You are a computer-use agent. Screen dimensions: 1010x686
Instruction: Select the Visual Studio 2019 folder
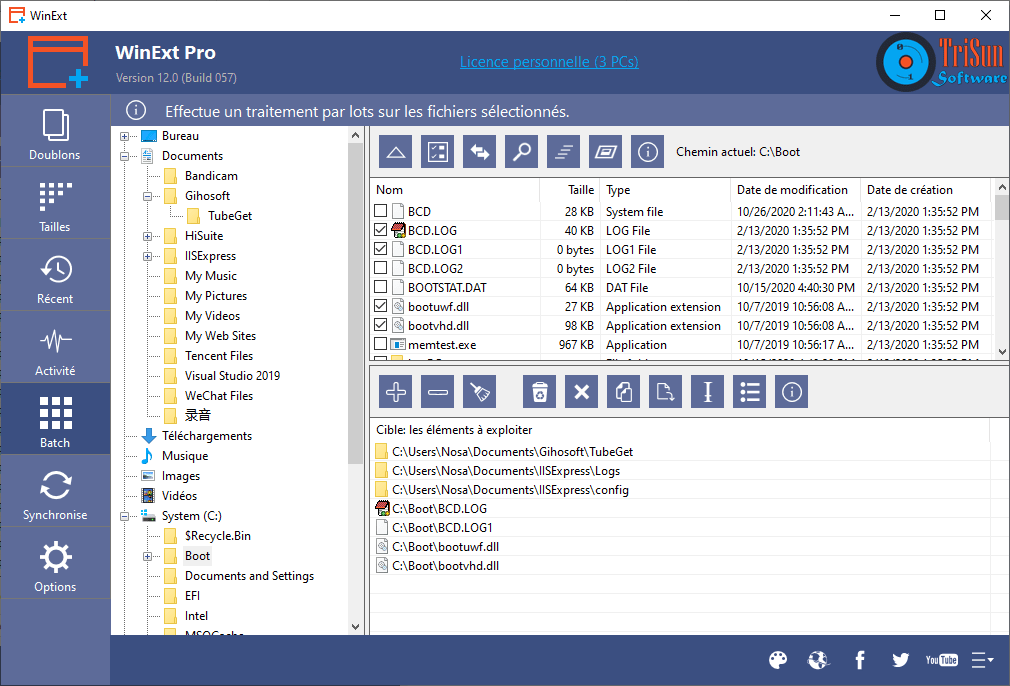pyautogui.click(x=233, y=376)
